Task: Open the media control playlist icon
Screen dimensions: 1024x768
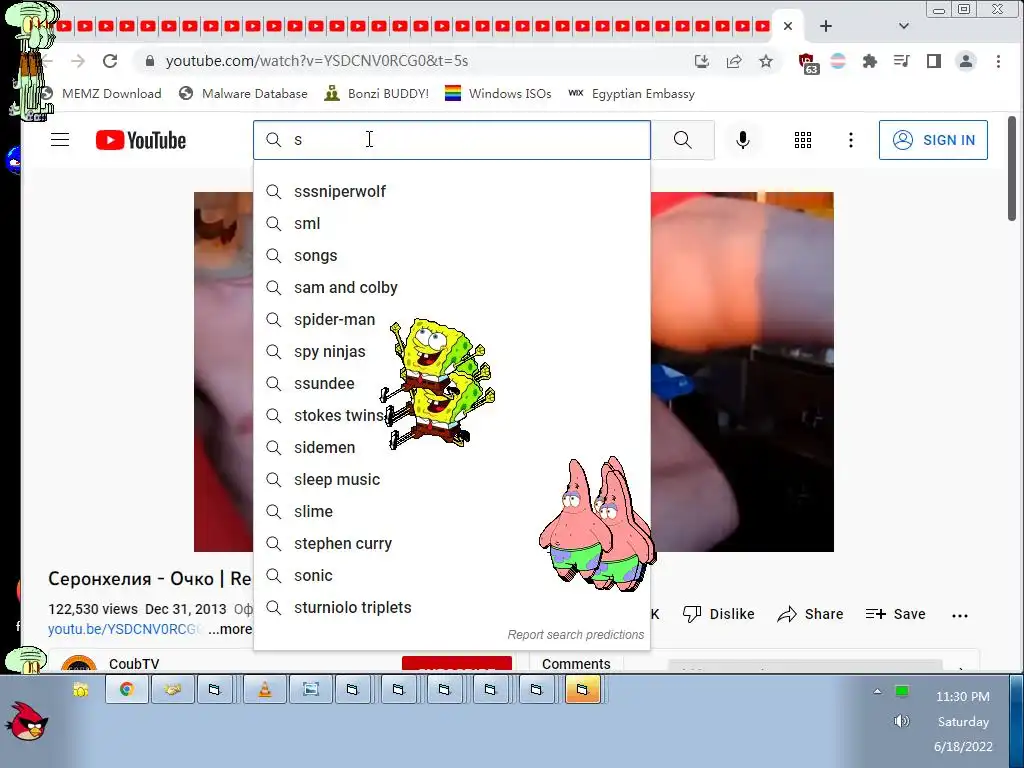Action: pos(901,61)
